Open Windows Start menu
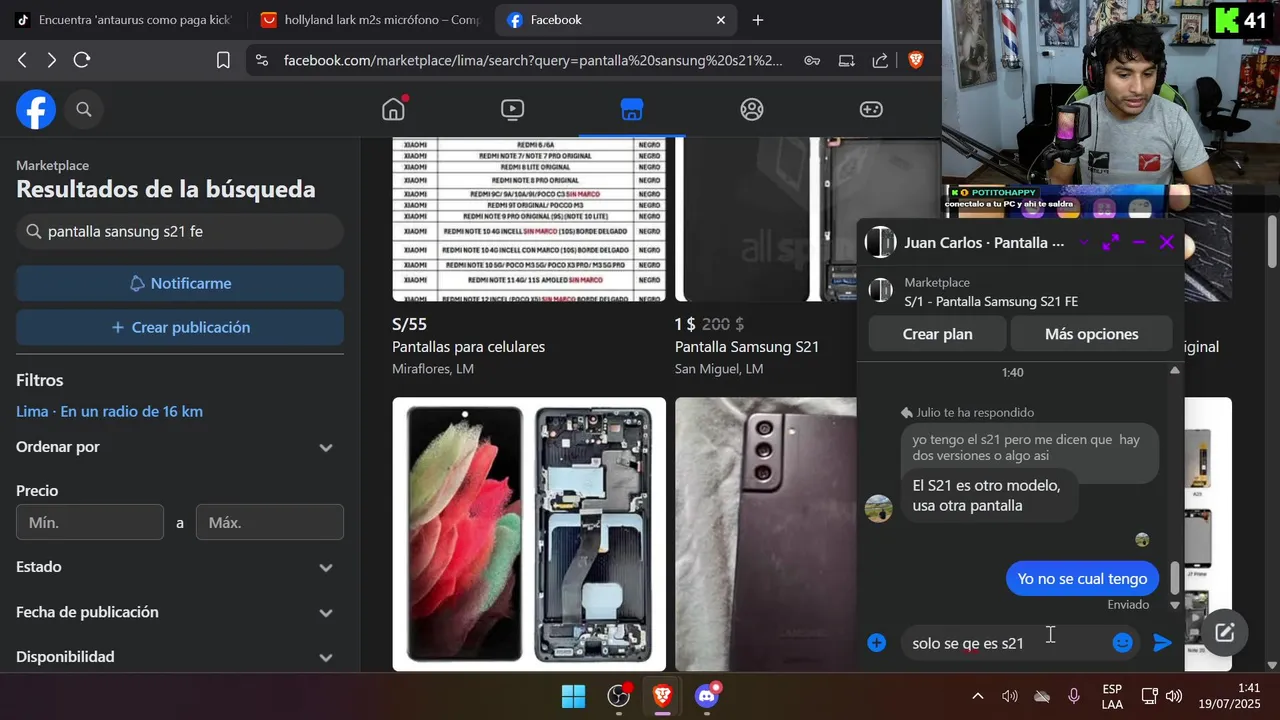1280x720 pixels. pos(574,696)
